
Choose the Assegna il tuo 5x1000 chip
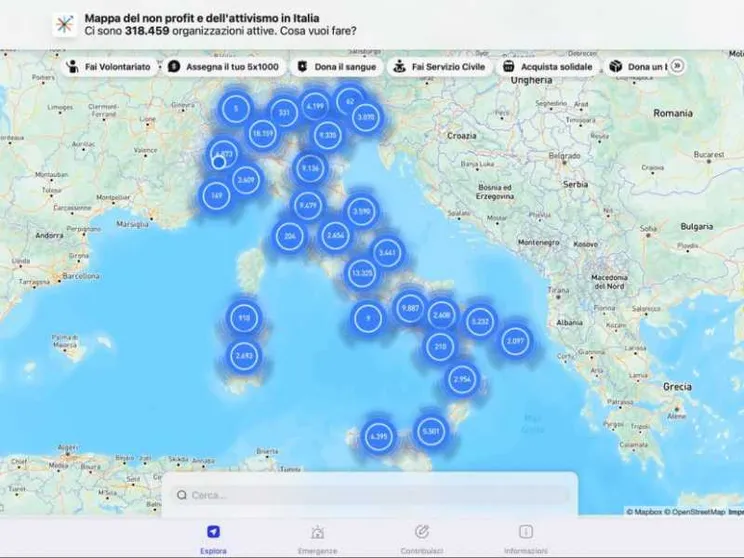tap(223, 67)
